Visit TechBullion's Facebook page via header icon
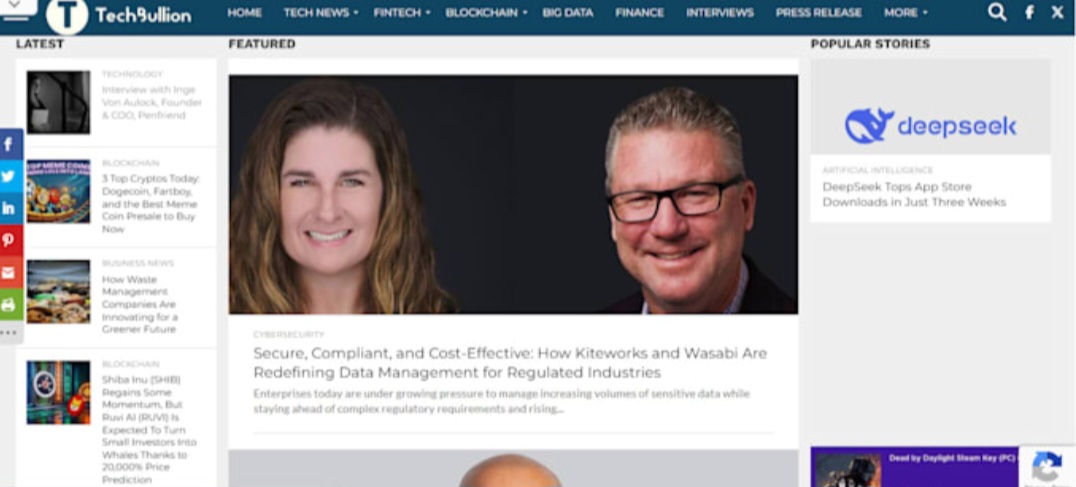The width and height of the screenshot is (1076, 487). [x=1029, y=12]
